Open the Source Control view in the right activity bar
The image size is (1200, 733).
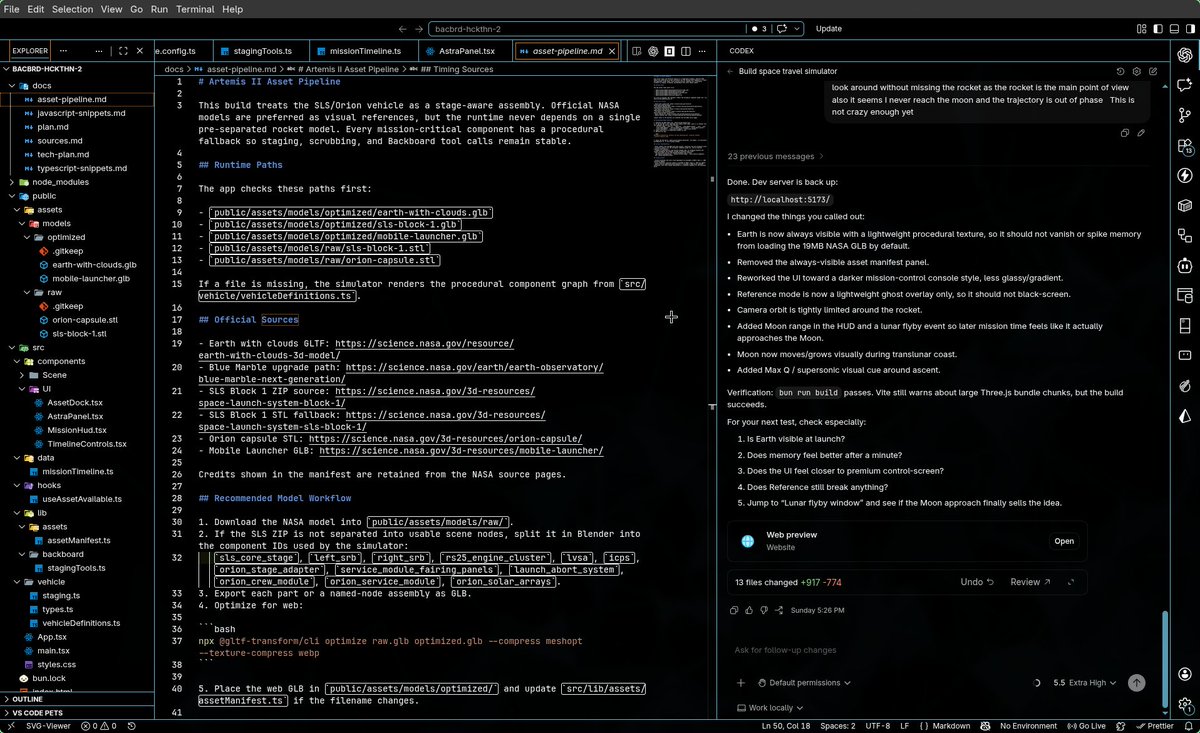click(1184, 115)
